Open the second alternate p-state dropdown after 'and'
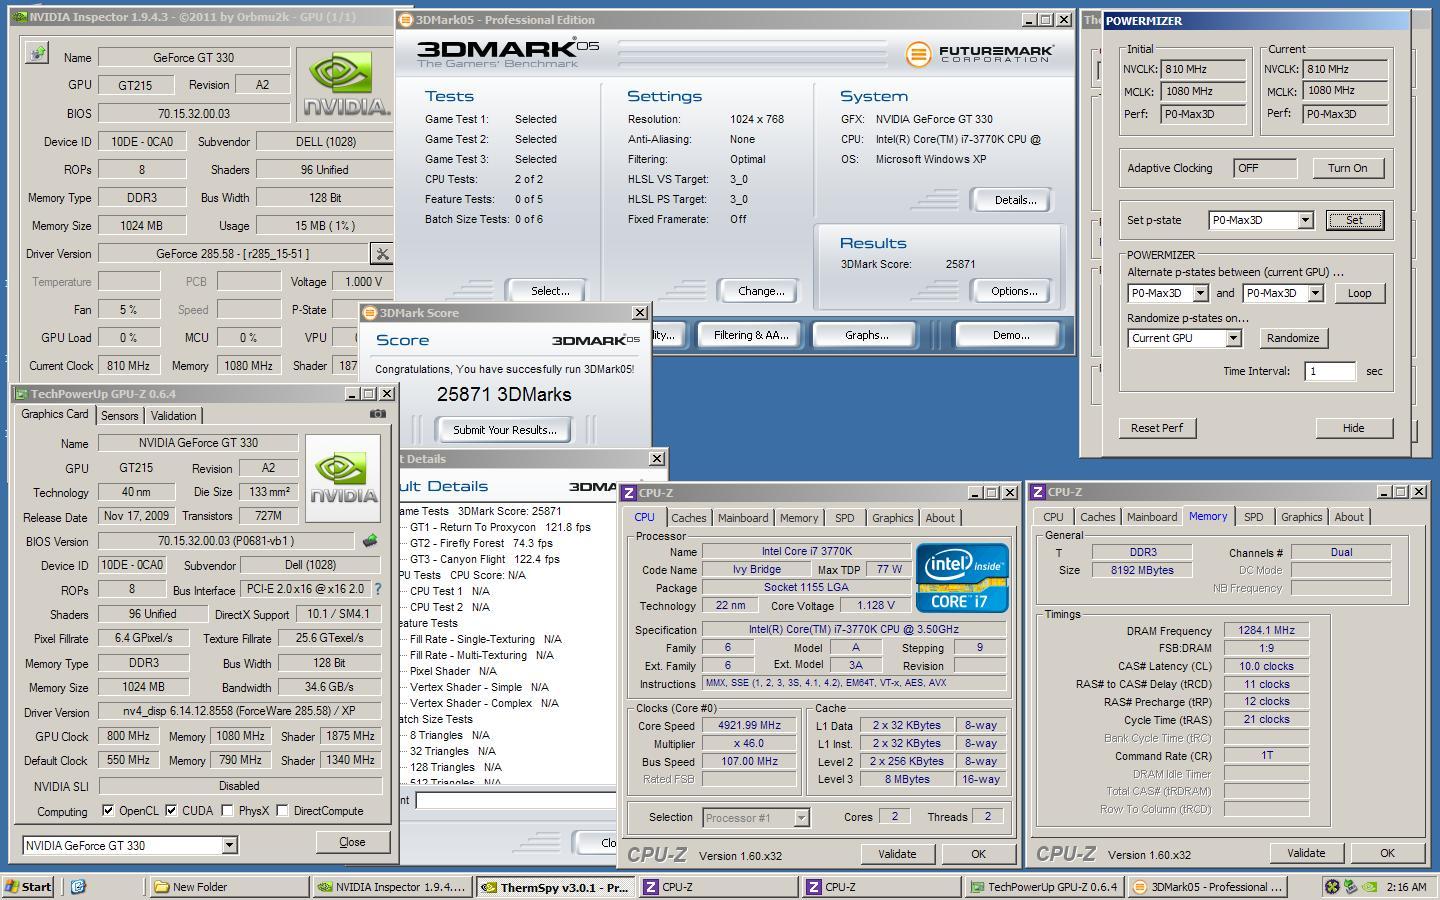Viewport: 1440px width, 900px height. pos(1315,293)
